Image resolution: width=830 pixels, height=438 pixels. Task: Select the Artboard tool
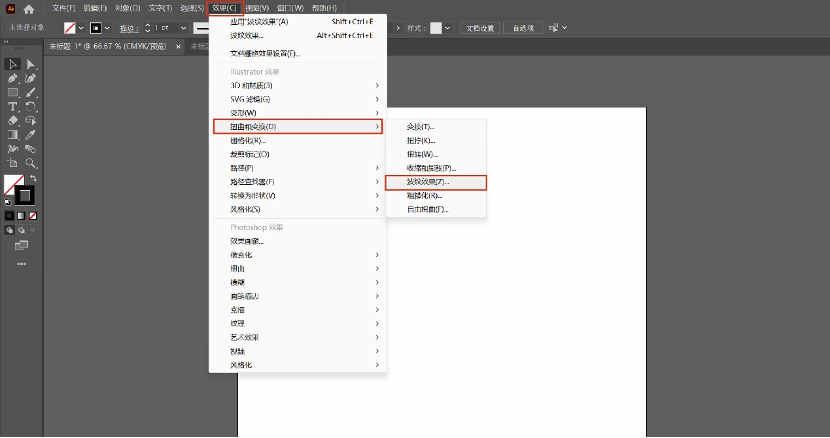13,163
